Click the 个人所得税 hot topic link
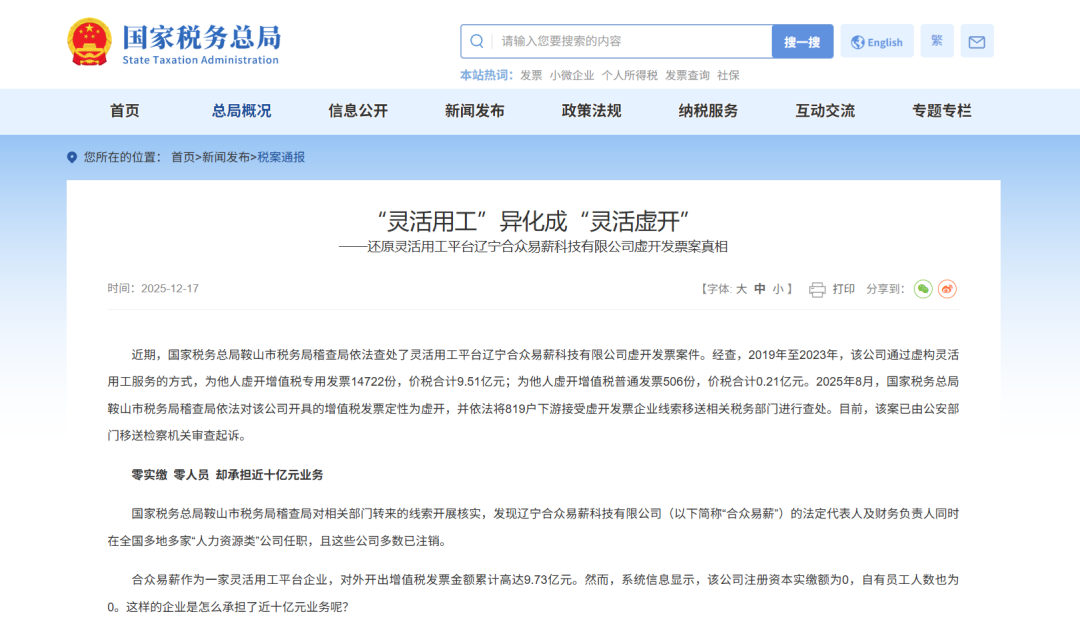Screen dimensions: 1080x624 [629, 74]
